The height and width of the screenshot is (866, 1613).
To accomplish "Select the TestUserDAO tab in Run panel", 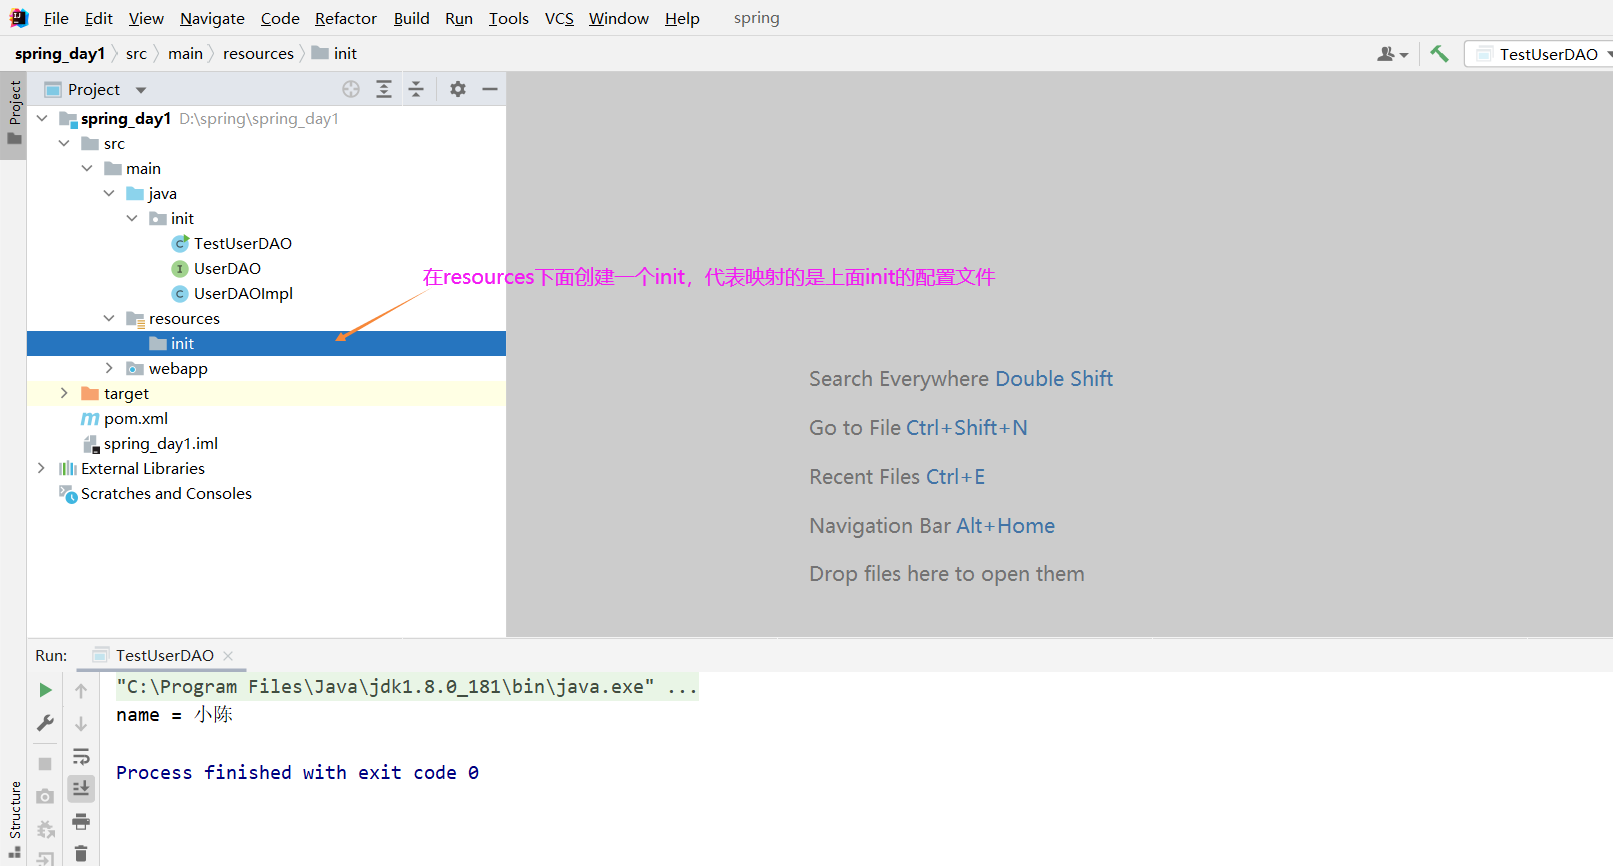I will pos(164,655).
